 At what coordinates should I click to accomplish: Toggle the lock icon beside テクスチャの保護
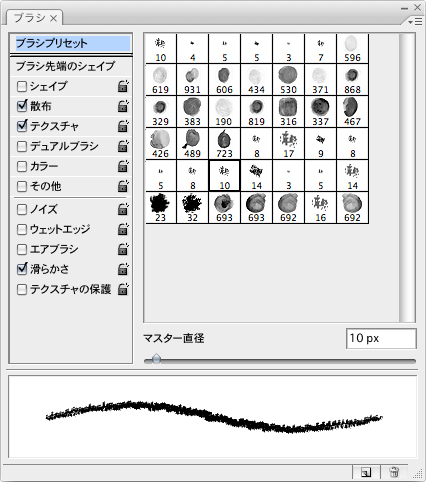pos(123,289)
